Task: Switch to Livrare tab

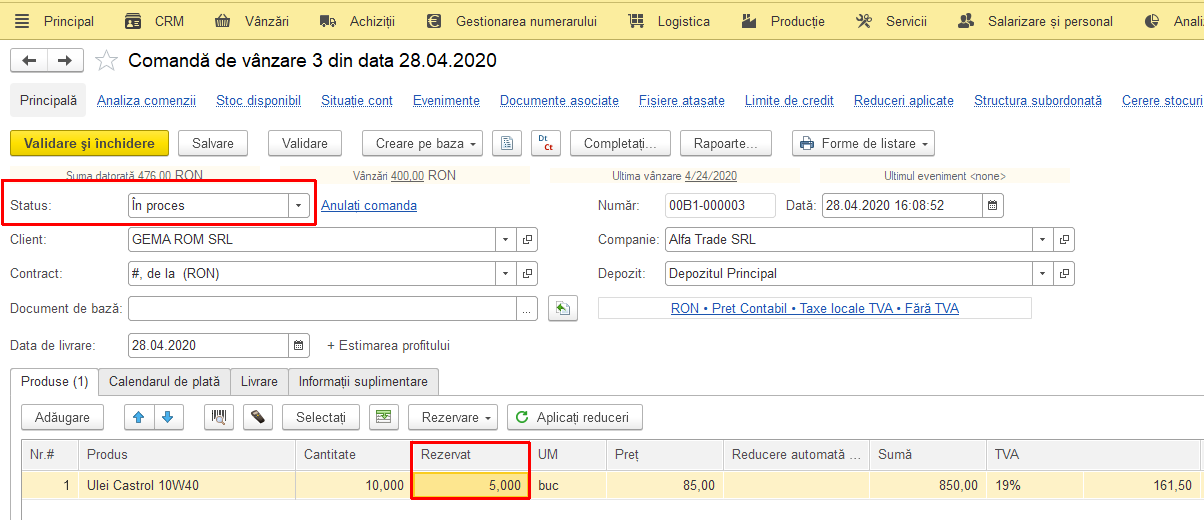Action: tap(259, 381)
